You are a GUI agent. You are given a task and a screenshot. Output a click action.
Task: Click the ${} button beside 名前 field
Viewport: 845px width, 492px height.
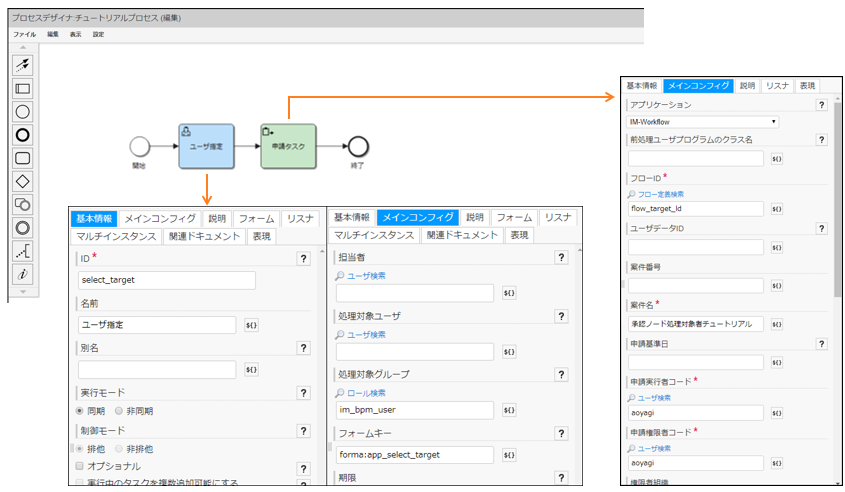pyautogui.click(x=251, y=325)
